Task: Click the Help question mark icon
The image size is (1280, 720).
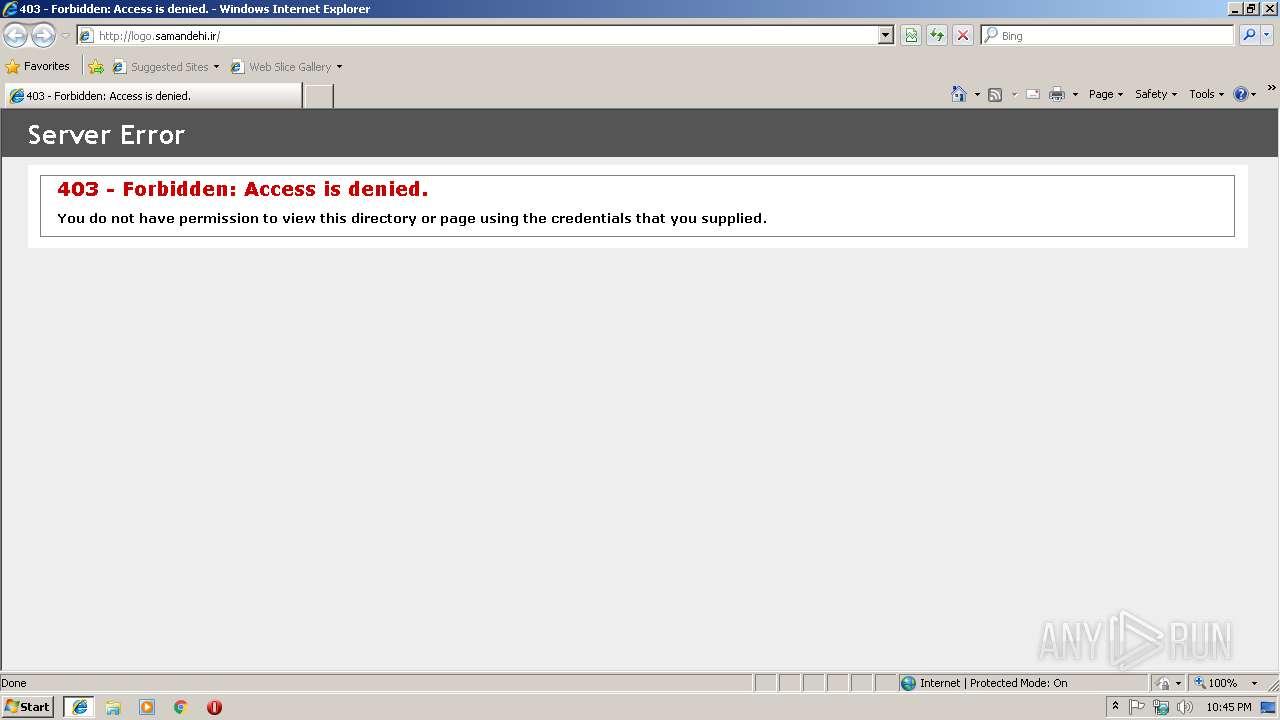Action: 1241,94
